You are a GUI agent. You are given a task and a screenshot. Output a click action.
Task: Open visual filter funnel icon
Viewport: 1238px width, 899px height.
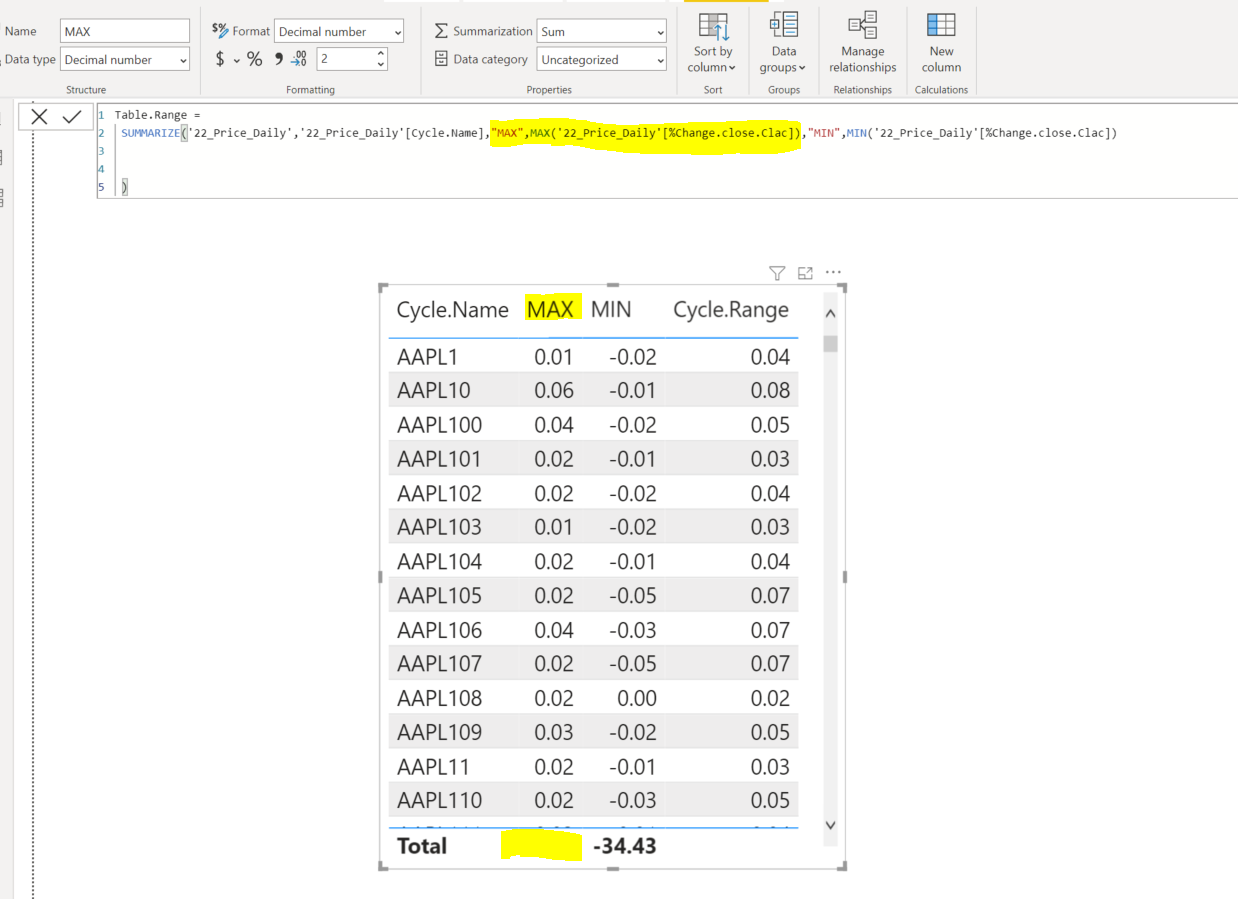(x=777, y=273)
